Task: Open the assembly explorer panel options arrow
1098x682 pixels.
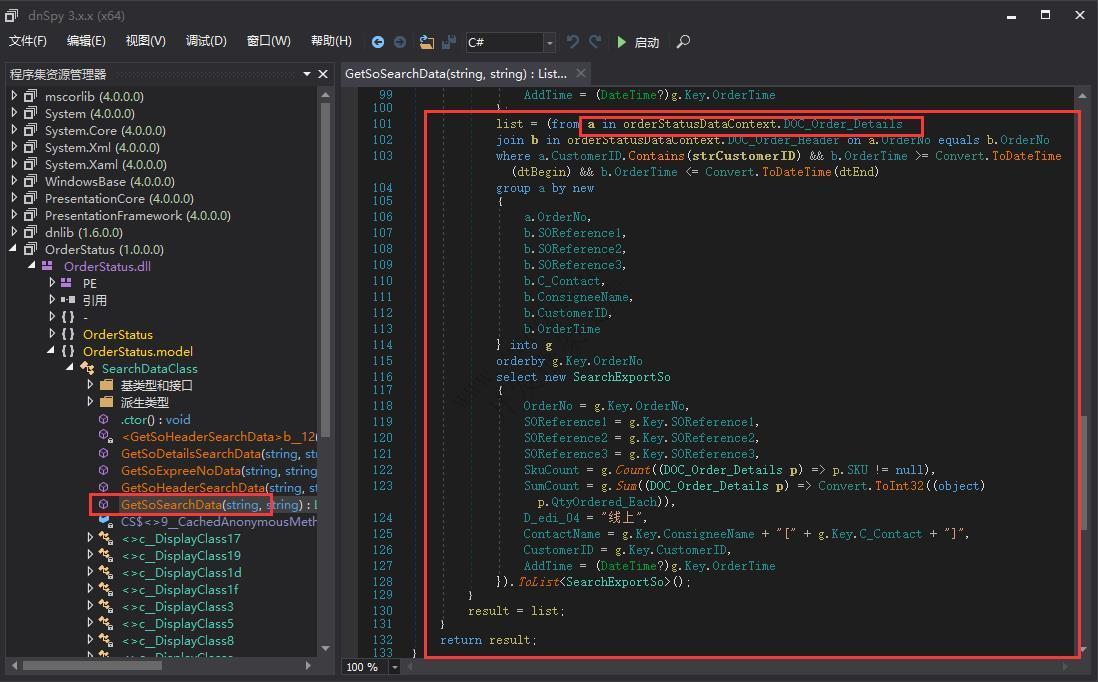Action: [x=307, y=74]
